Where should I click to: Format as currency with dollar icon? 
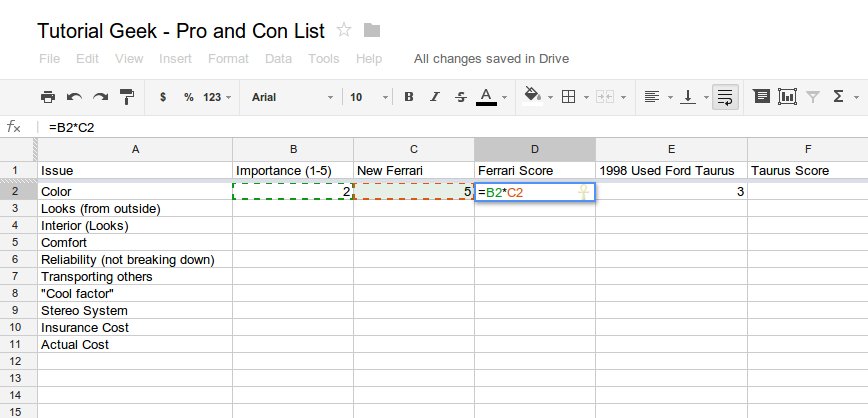[163, 97]
